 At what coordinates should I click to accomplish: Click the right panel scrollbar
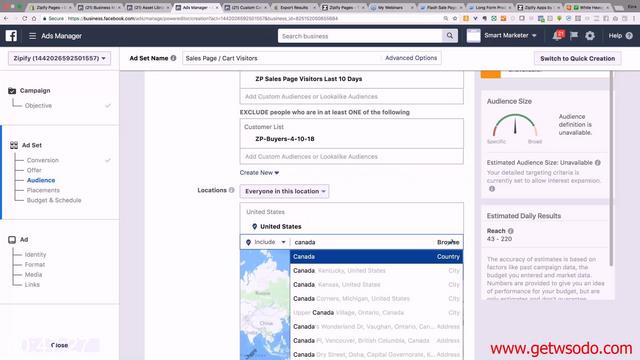[x=611, y=169]
